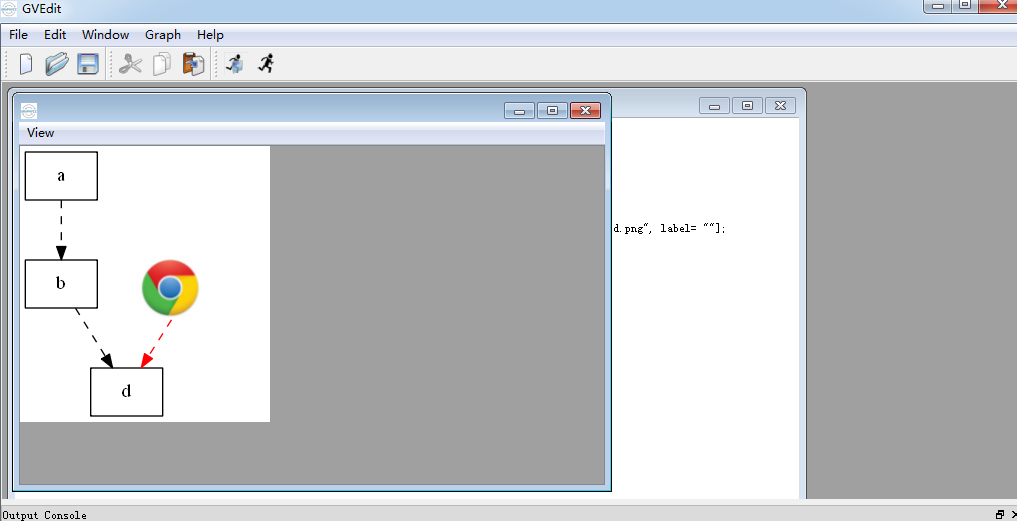Viewport: 1017px width, 521px height.
Task: Maximize the background editor window
Action: click(747, 106)
